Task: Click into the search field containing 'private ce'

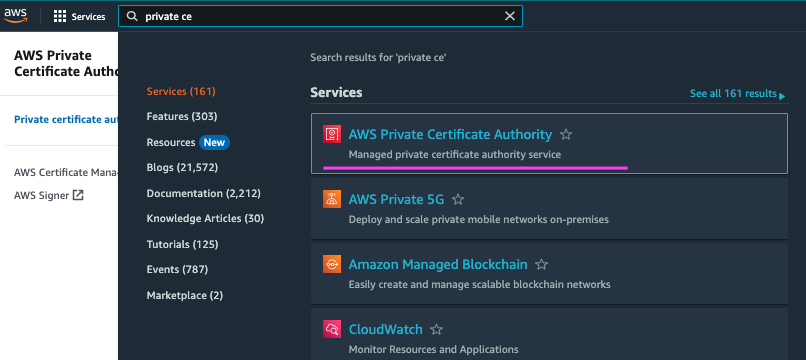Action: [320, 16]
